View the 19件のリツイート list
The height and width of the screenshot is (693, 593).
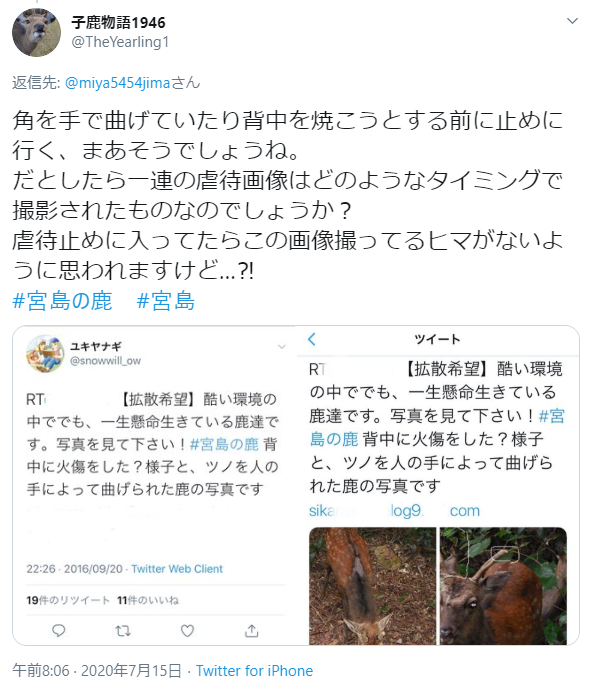pos(68,600)
